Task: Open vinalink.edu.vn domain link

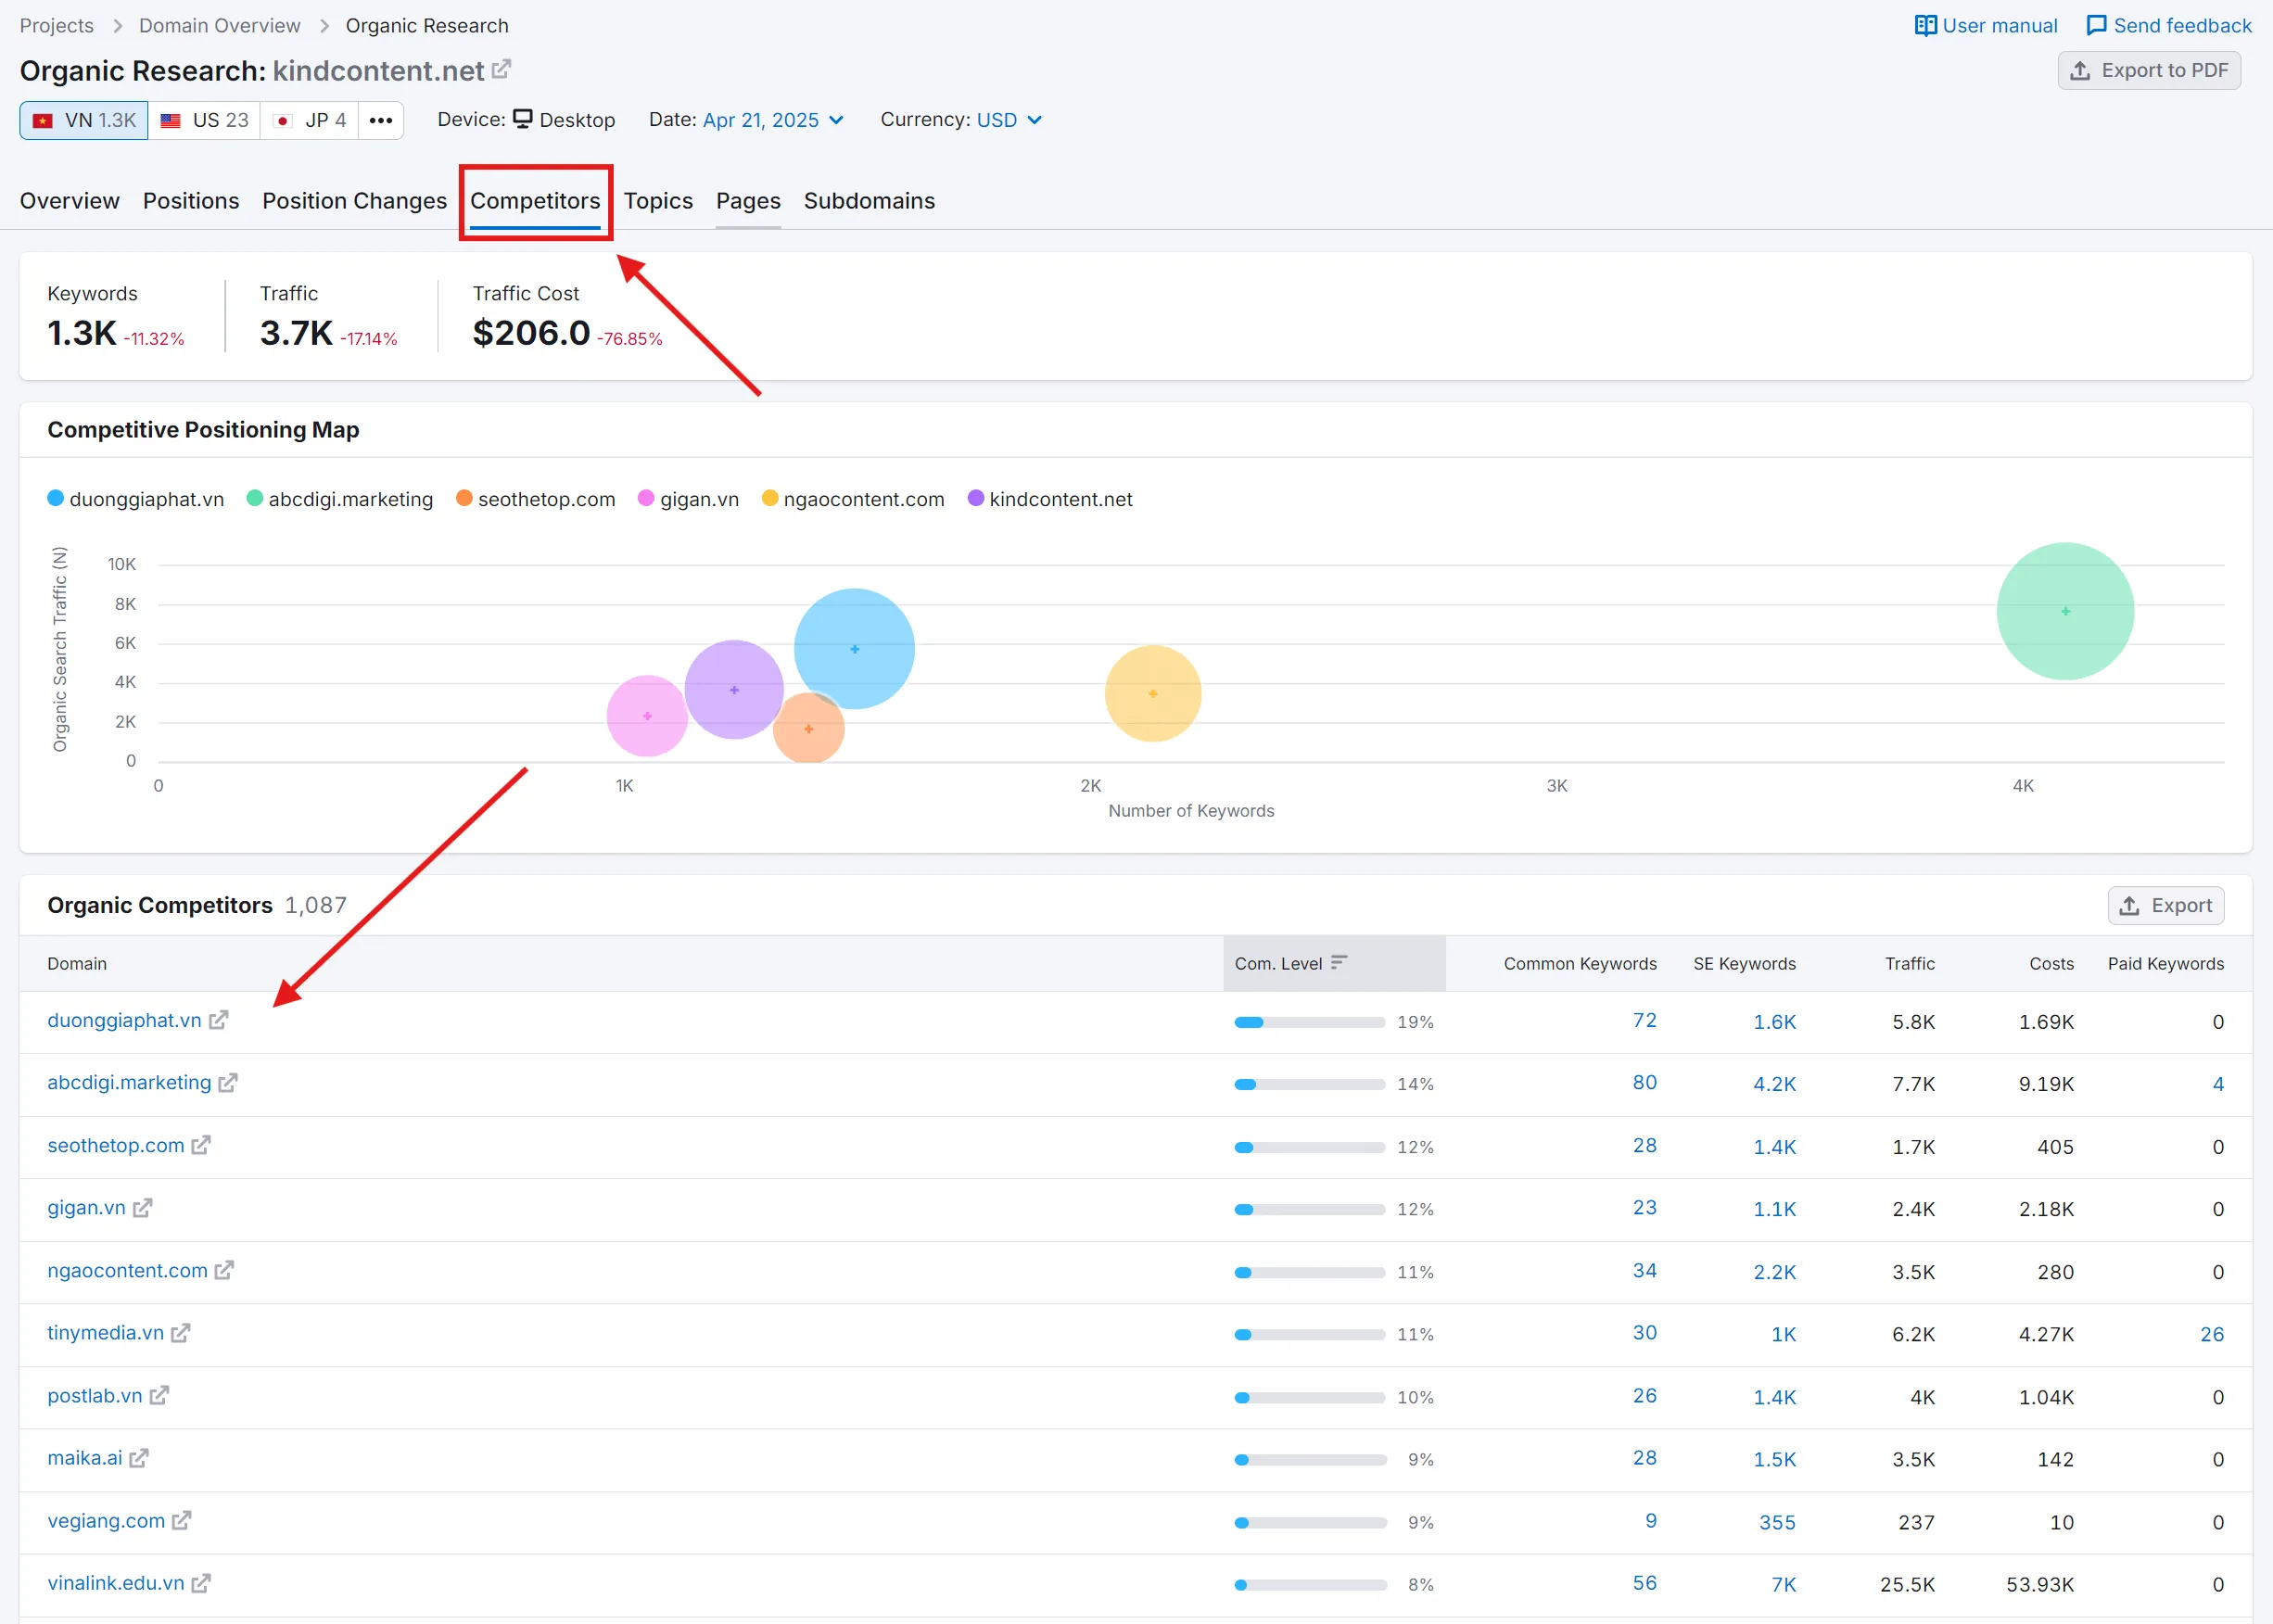Action: point(116,1583)
